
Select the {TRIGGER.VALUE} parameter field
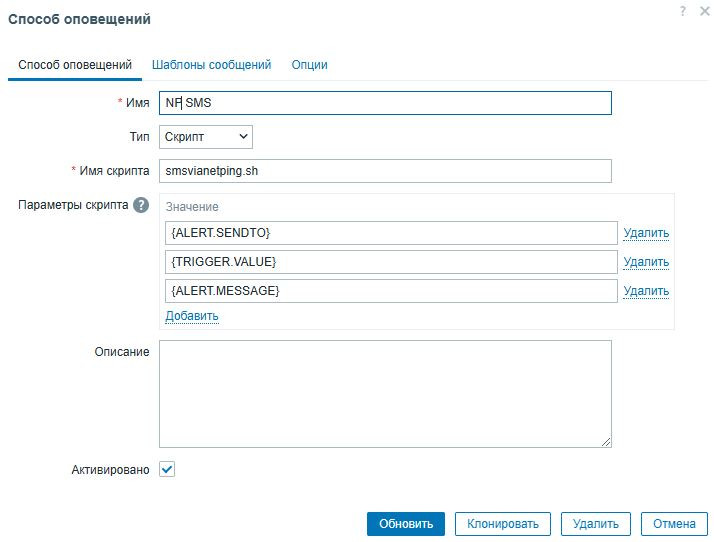391,262
